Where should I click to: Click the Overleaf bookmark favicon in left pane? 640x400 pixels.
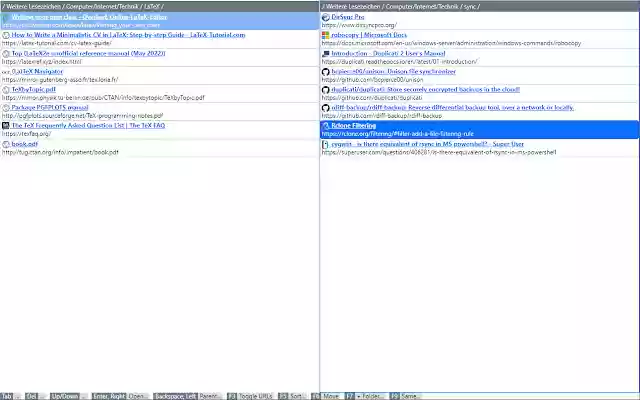tap(5, 18)
